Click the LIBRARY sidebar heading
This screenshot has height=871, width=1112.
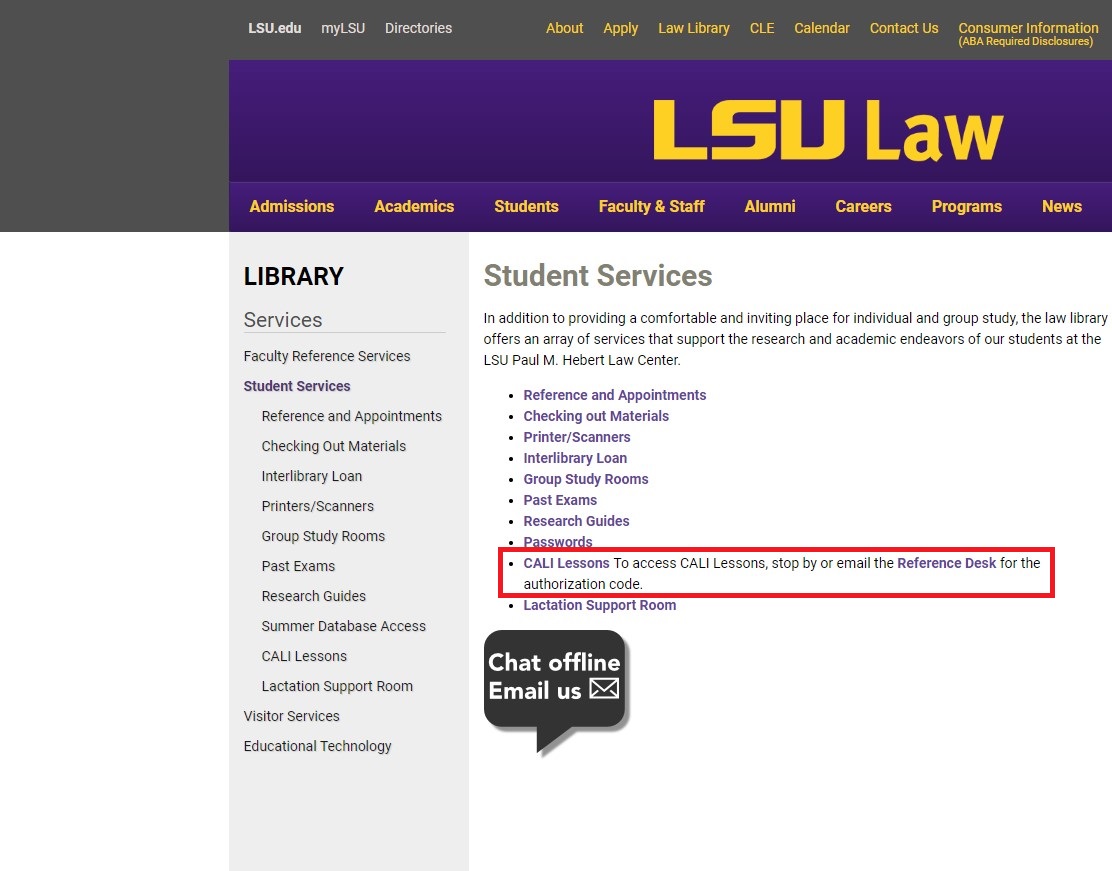pyautogui.click(x=294, y=276)
